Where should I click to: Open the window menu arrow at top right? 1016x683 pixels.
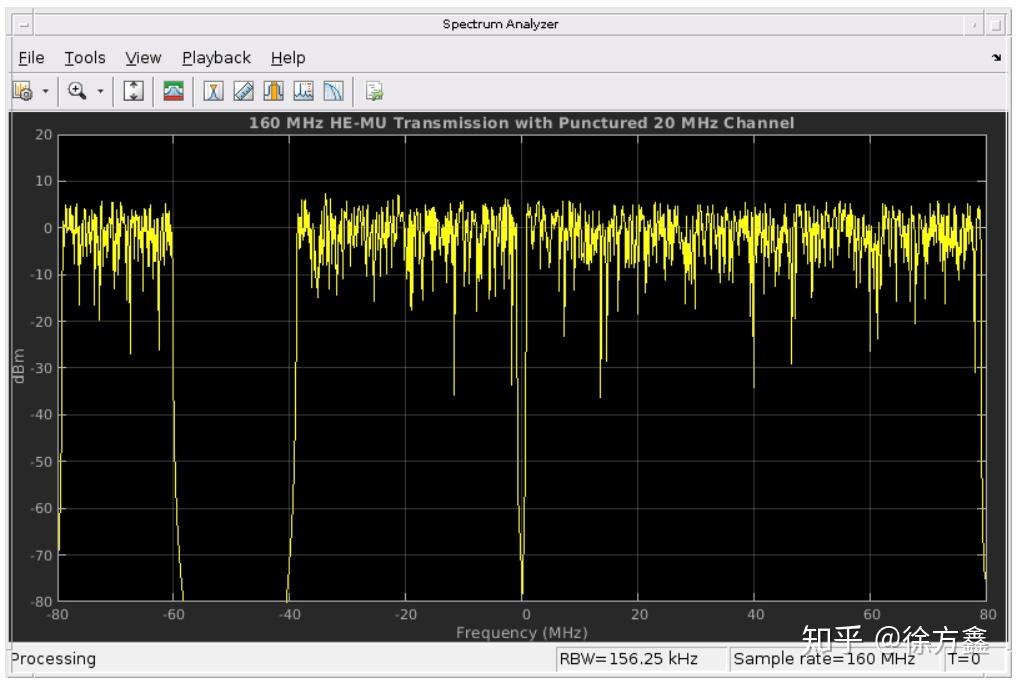pos(999,57)
